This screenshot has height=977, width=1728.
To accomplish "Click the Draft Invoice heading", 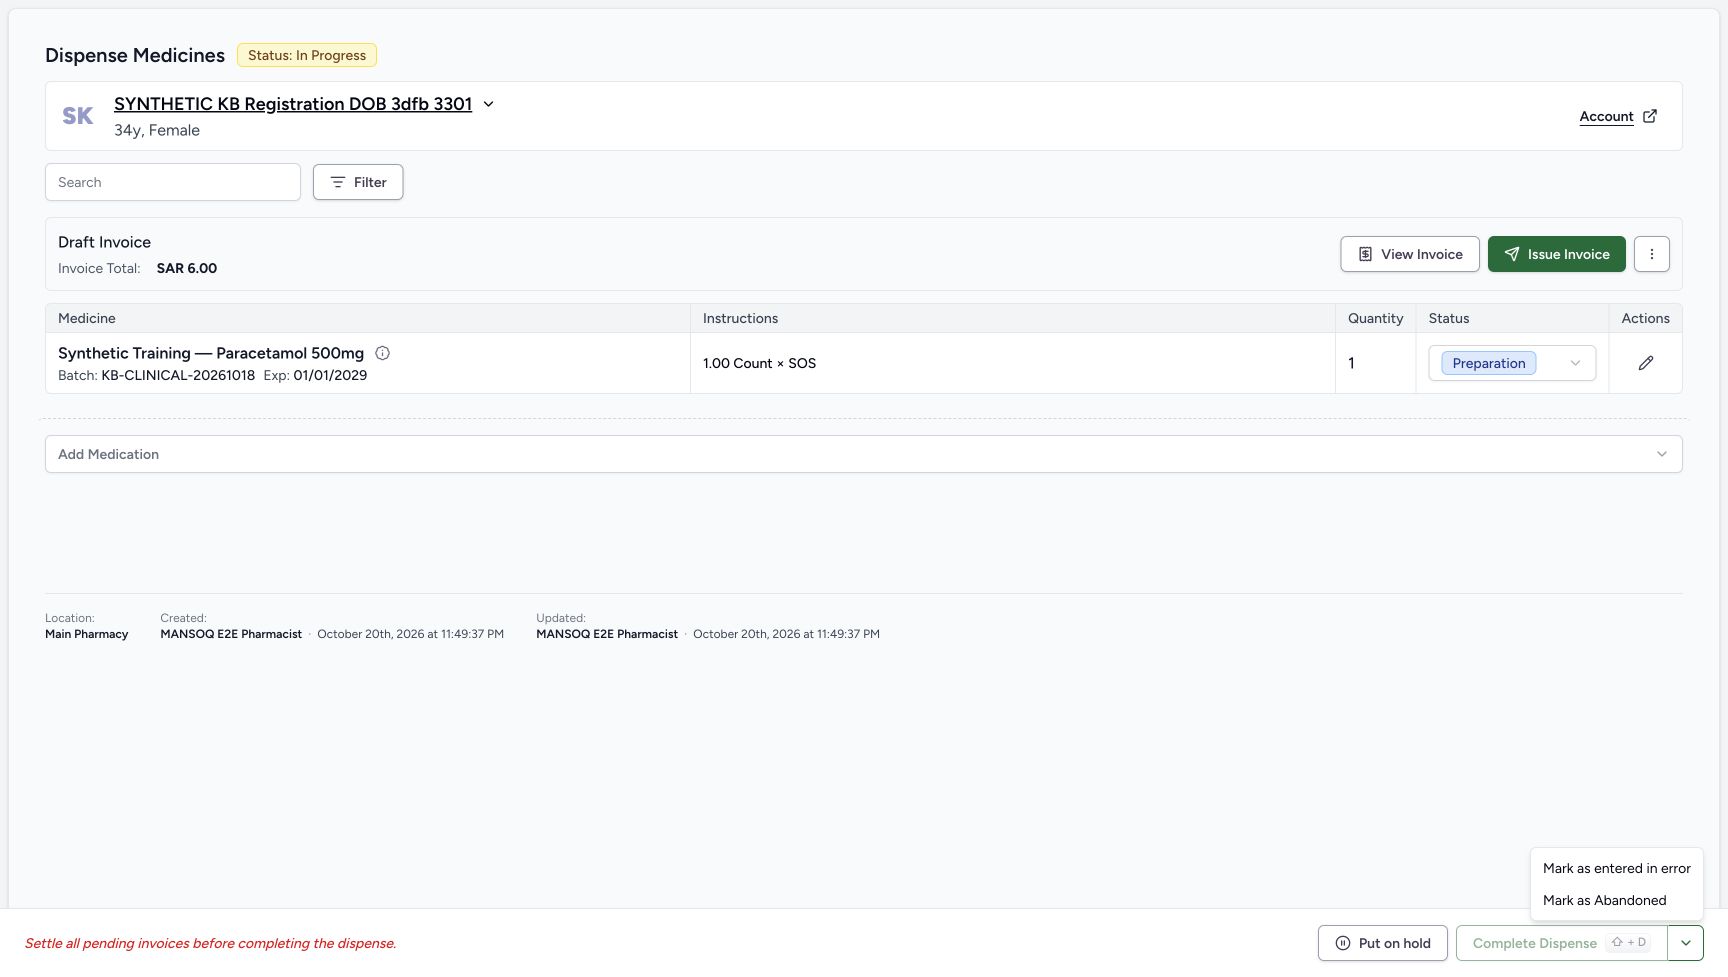I will tap(104, 242).
